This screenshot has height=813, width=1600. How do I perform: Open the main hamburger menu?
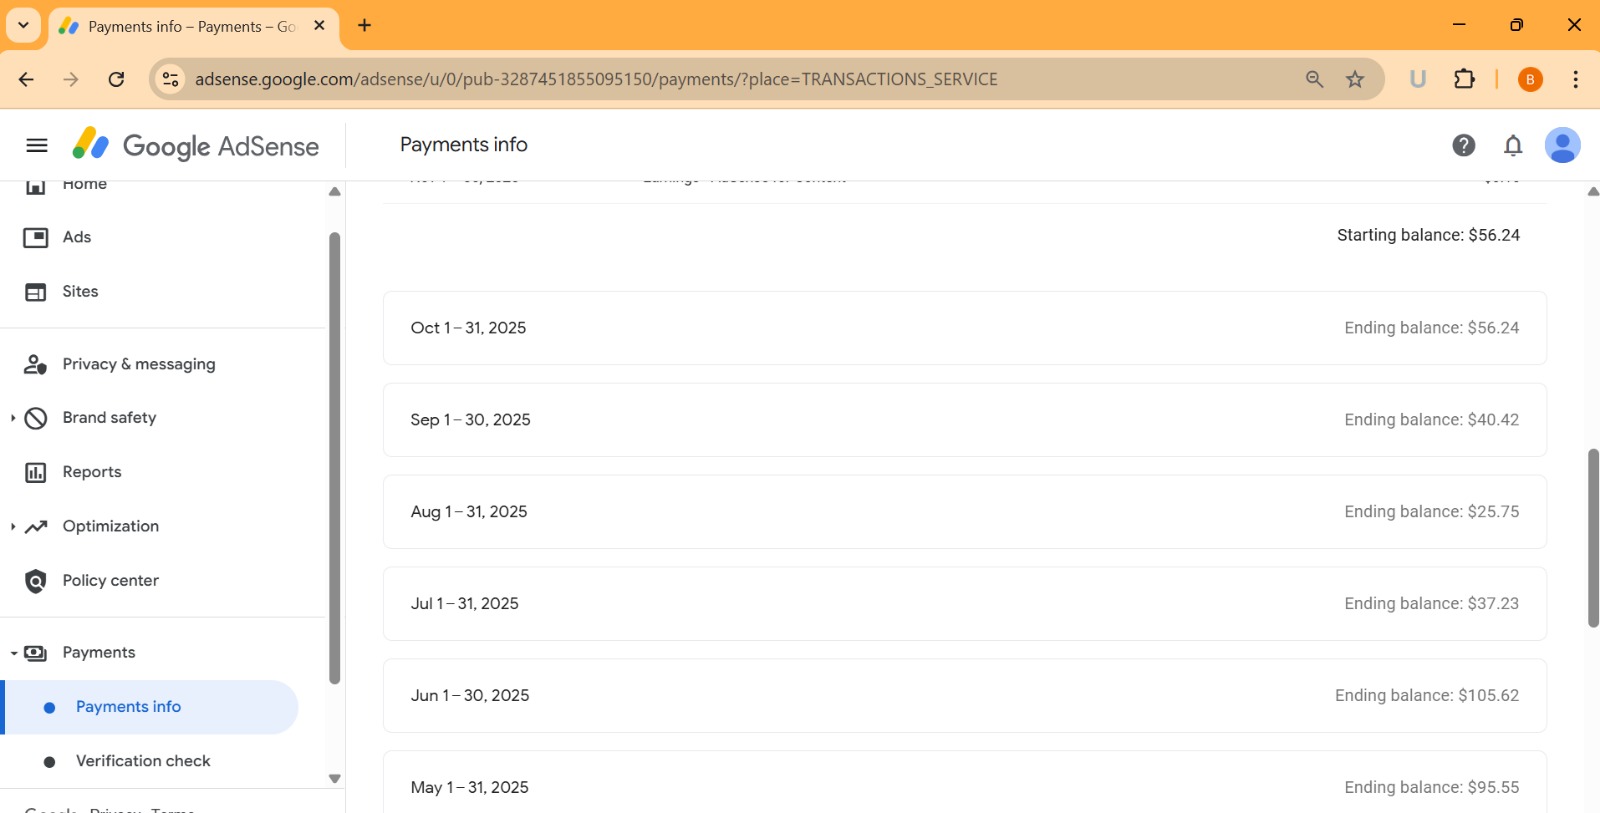click(x=37, y=145)
